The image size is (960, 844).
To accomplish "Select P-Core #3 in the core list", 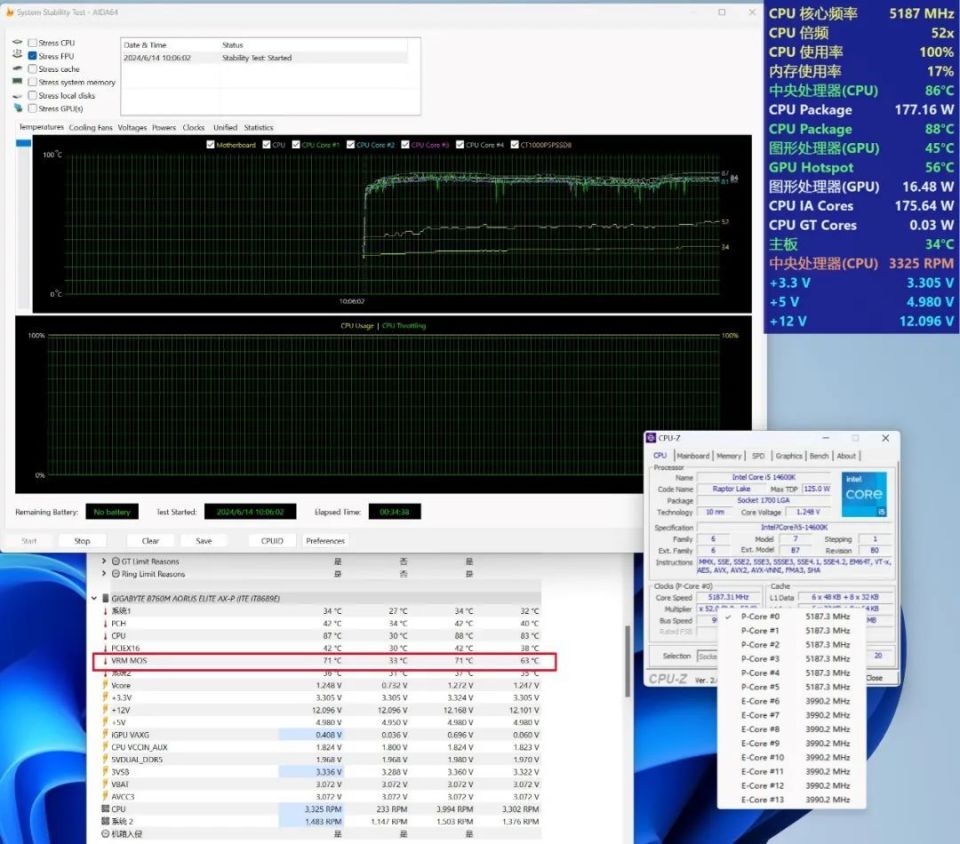I will click(792, 659).
